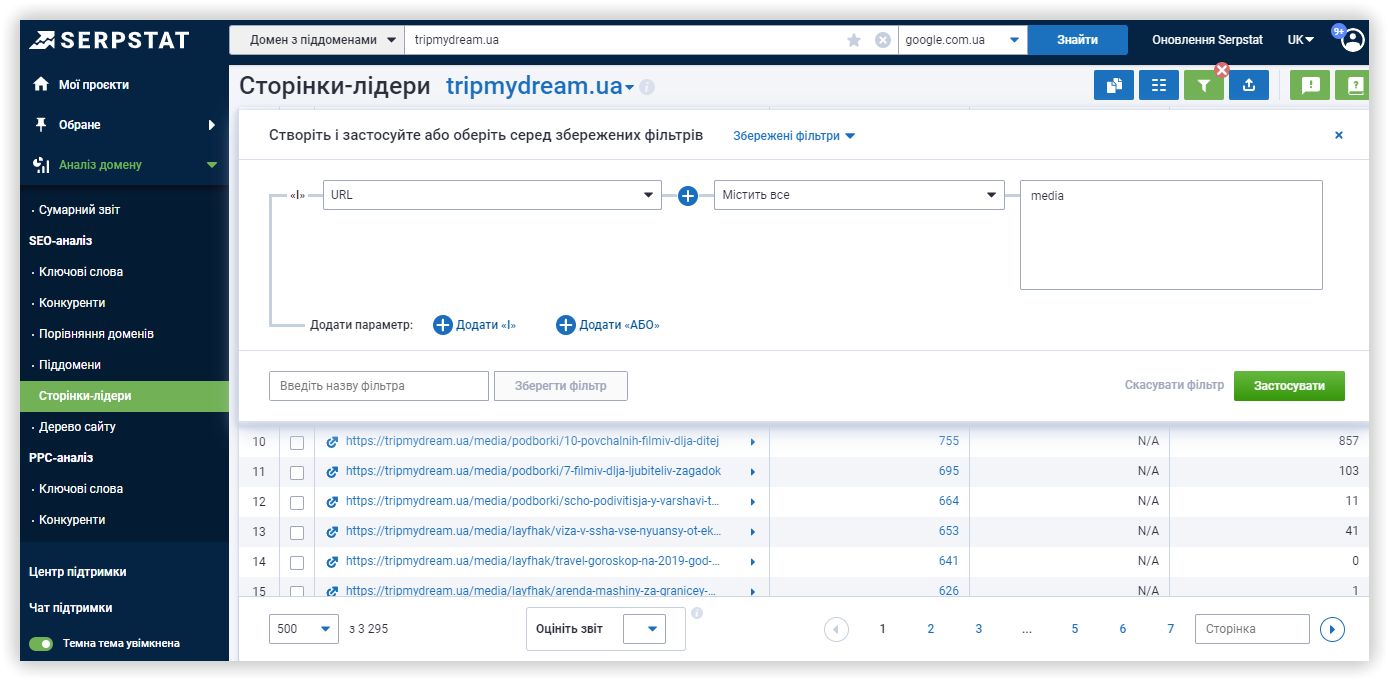
Task: Open Сумарний звіт sidebar item
Action: click(79, 210)
